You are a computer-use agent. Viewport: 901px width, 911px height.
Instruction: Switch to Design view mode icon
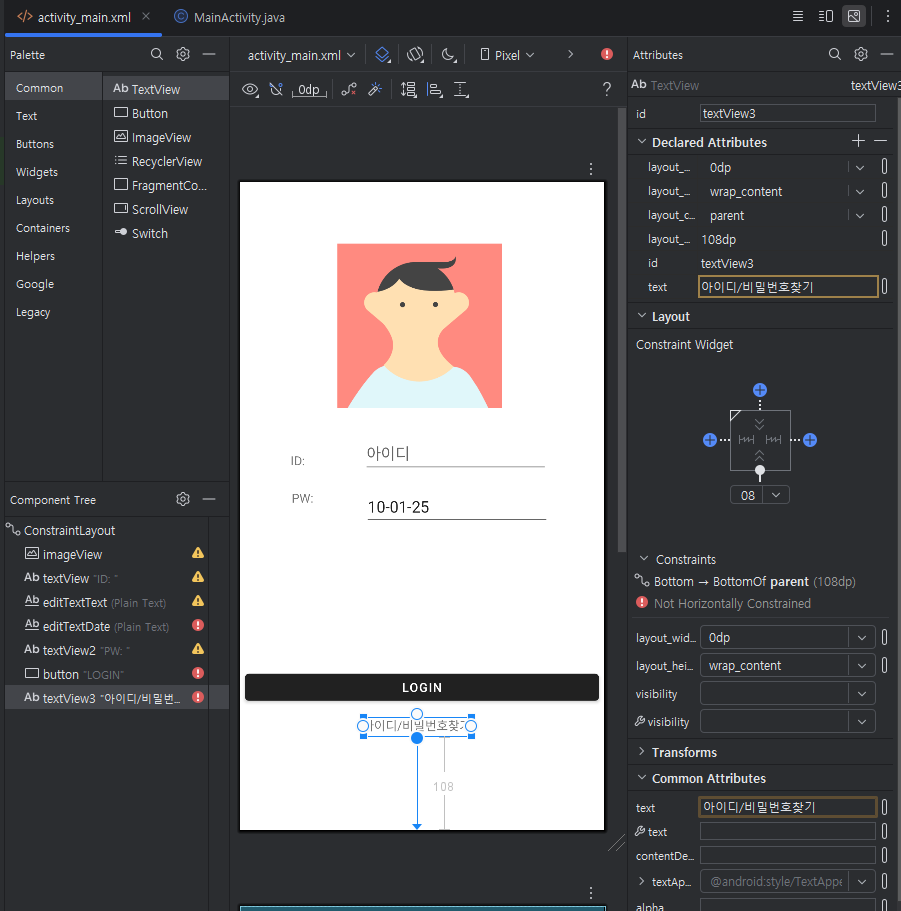tap(854, 16)
